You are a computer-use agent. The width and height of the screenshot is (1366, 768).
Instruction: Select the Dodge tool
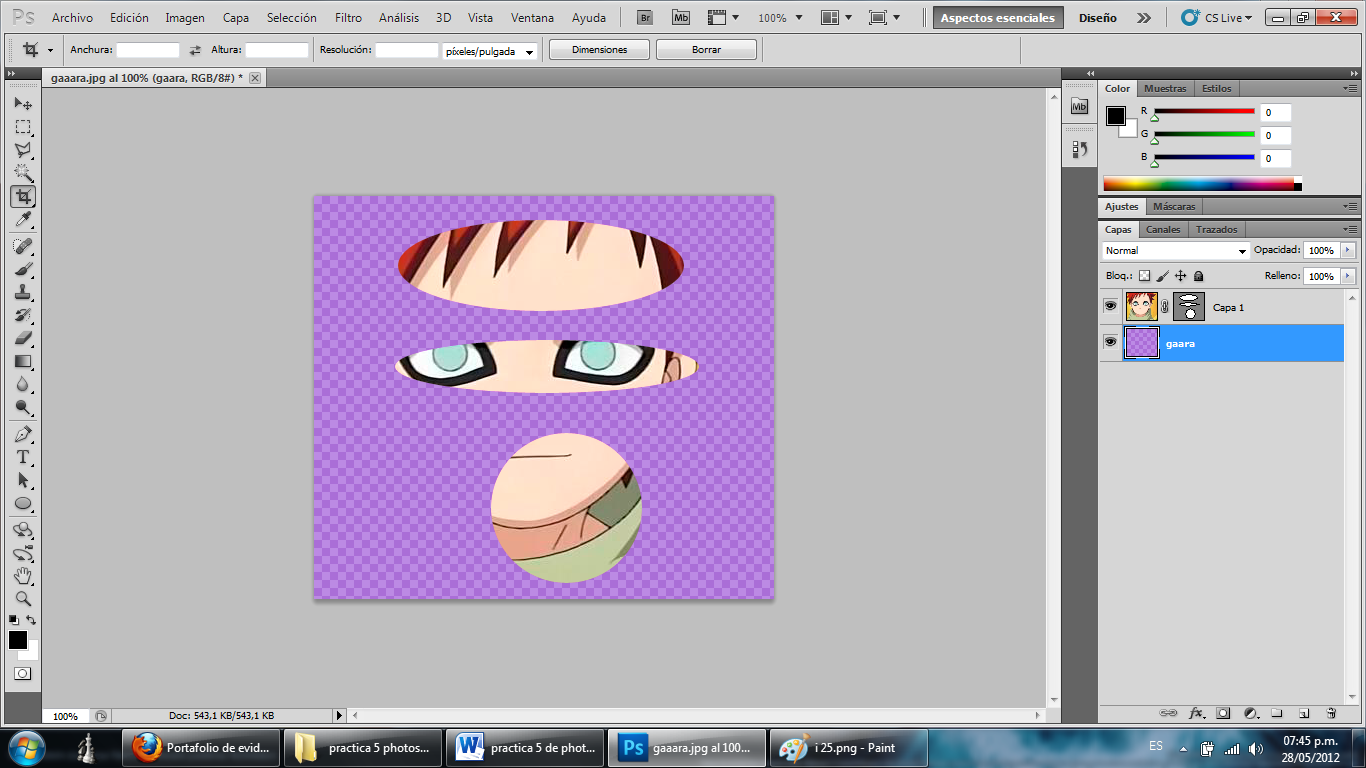click(x=23, y=407)
